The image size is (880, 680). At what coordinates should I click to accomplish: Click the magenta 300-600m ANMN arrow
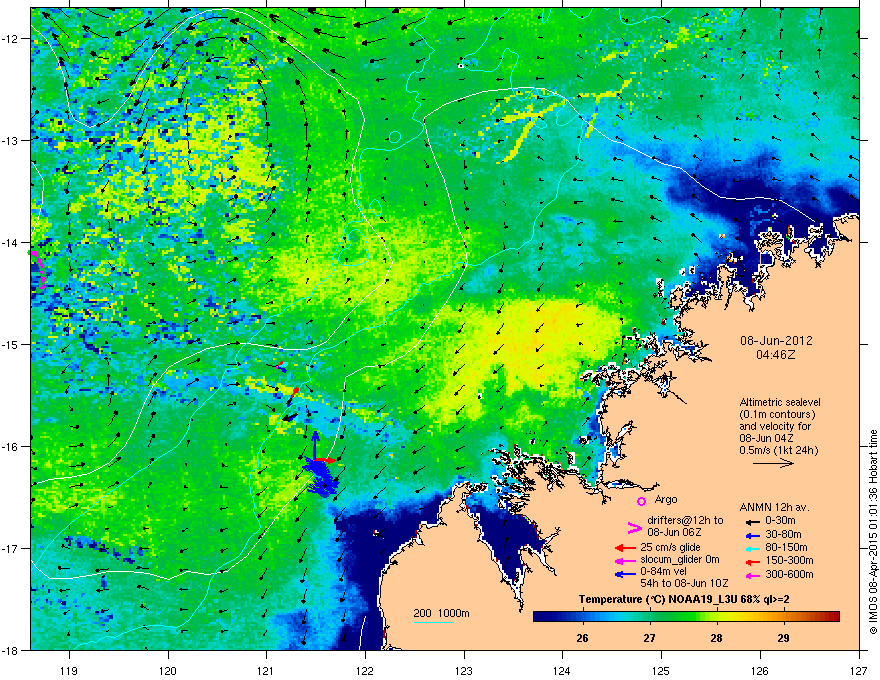(752, 575)
